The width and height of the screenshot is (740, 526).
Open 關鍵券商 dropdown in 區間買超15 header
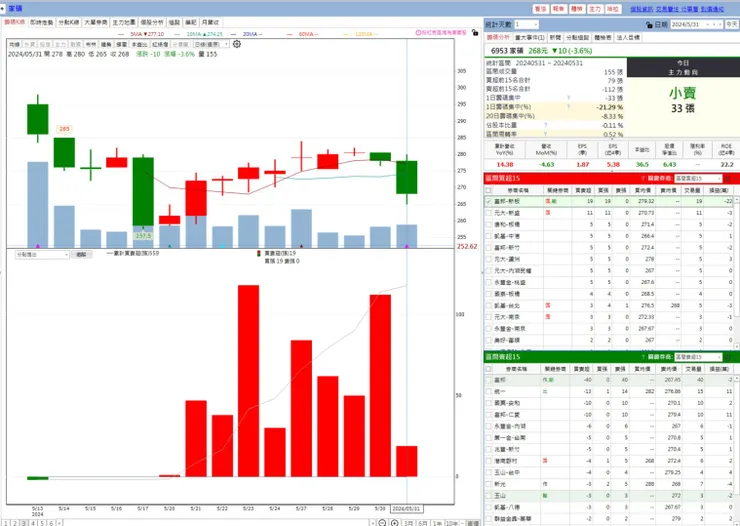tap(698, 178)
